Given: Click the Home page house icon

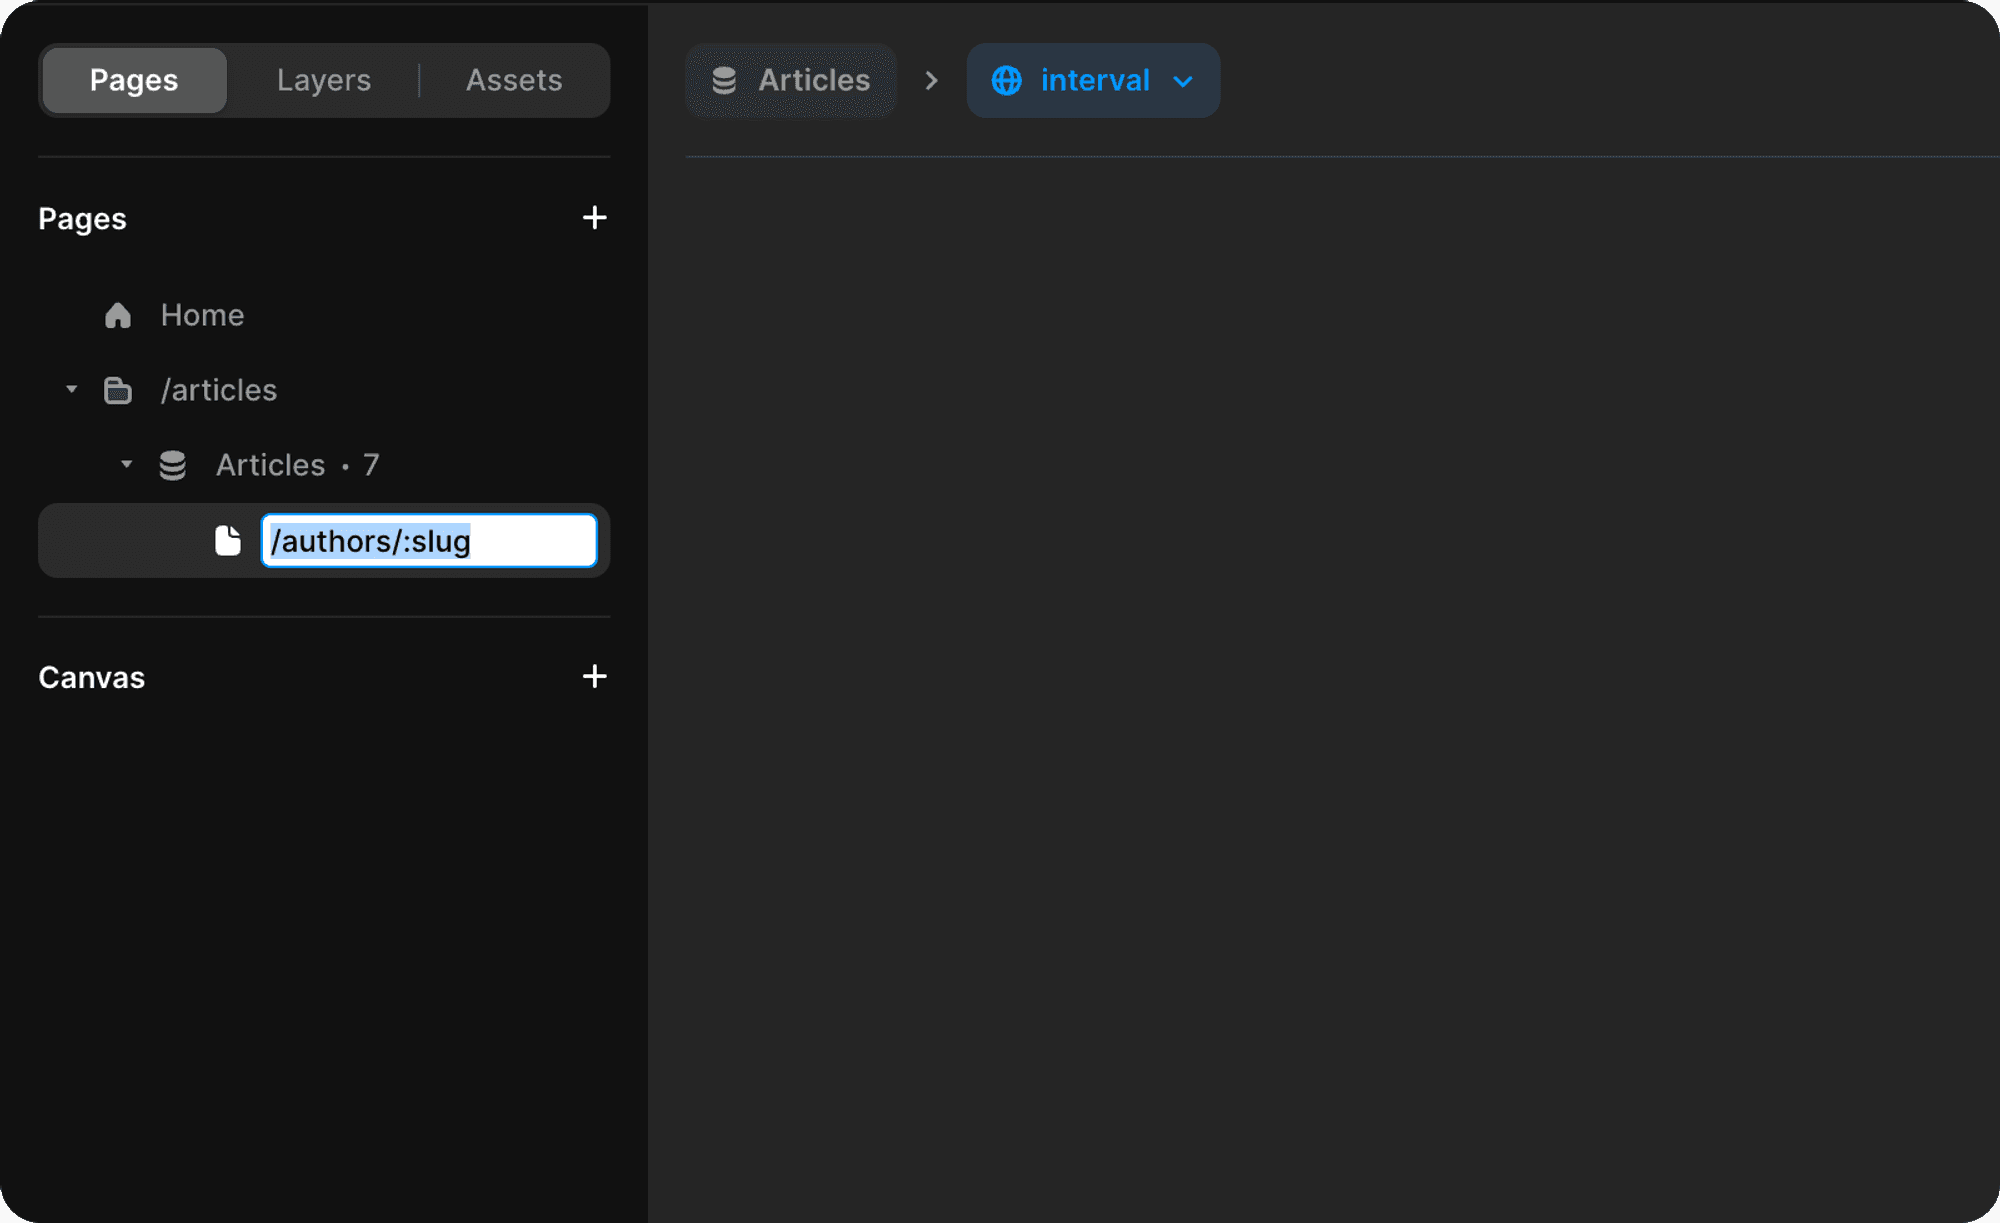Looking at the screenshot, I should pyautogui.click(x=118, y=315).
